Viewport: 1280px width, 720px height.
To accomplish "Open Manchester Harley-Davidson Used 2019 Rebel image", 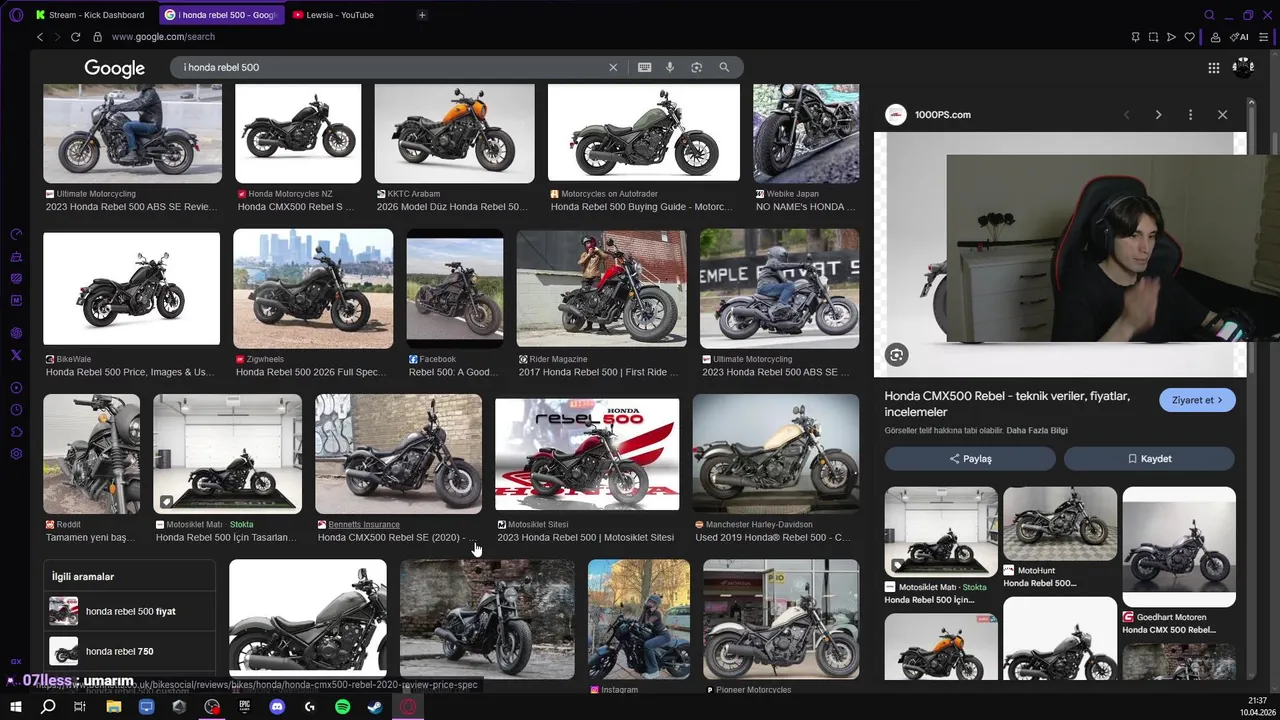I will pyautogui.click(x=776, y=453).
